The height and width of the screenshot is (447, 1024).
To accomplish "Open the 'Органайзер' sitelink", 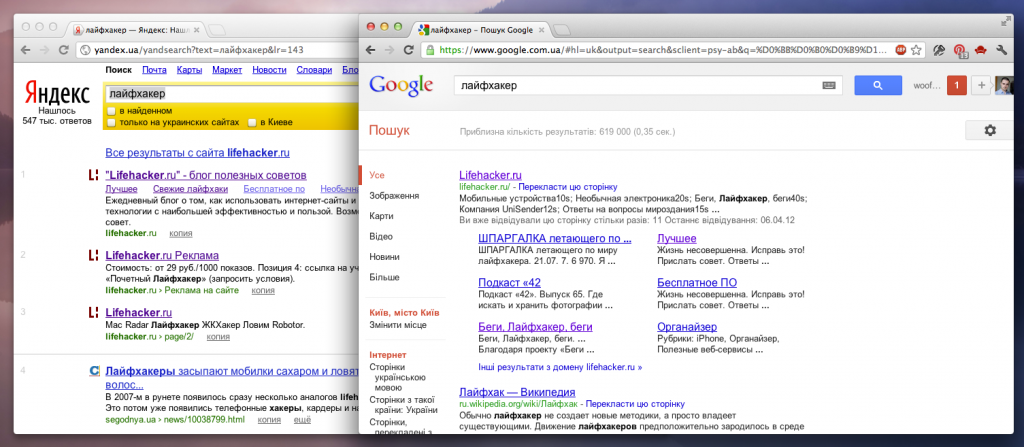I will point(687,327).
